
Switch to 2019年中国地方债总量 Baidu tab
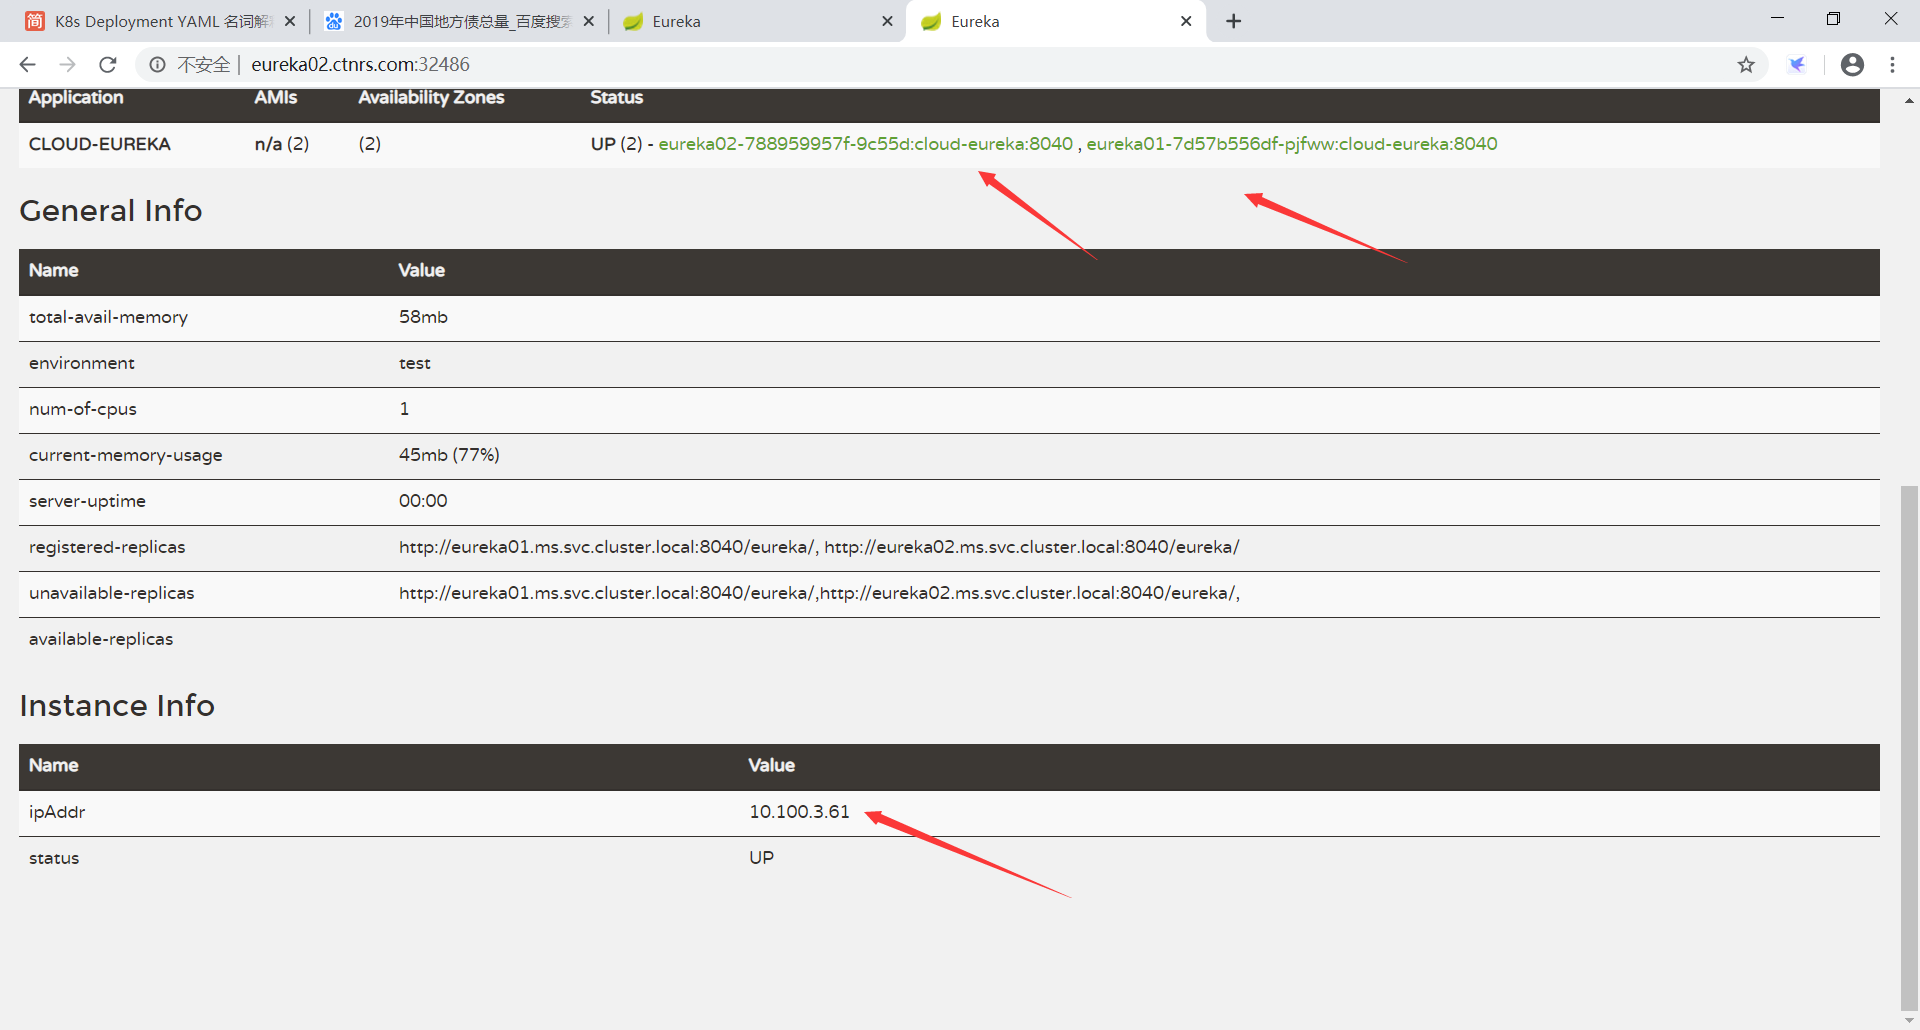tap(458, 21)
